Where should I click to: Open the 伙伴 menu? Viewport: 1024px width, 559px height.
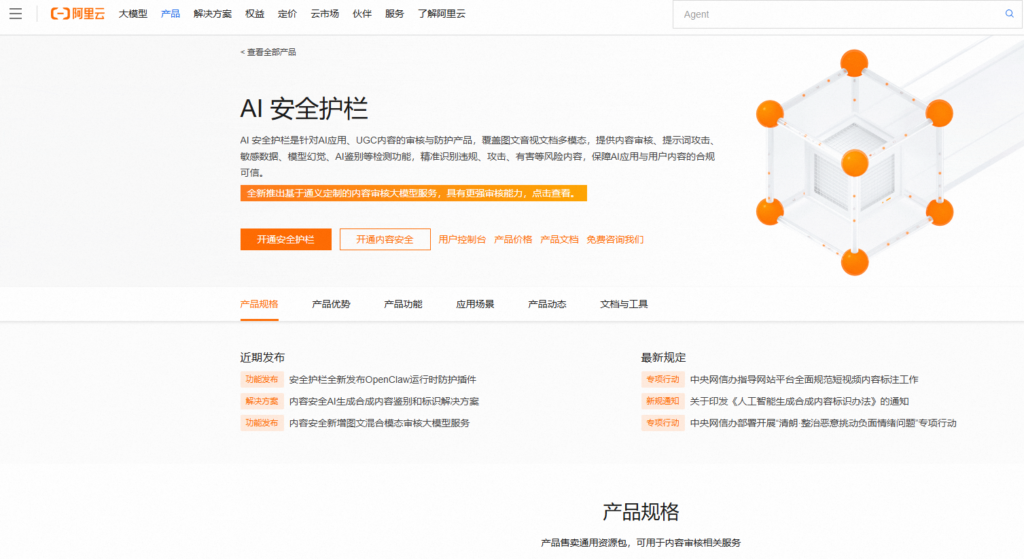(362, 14)
